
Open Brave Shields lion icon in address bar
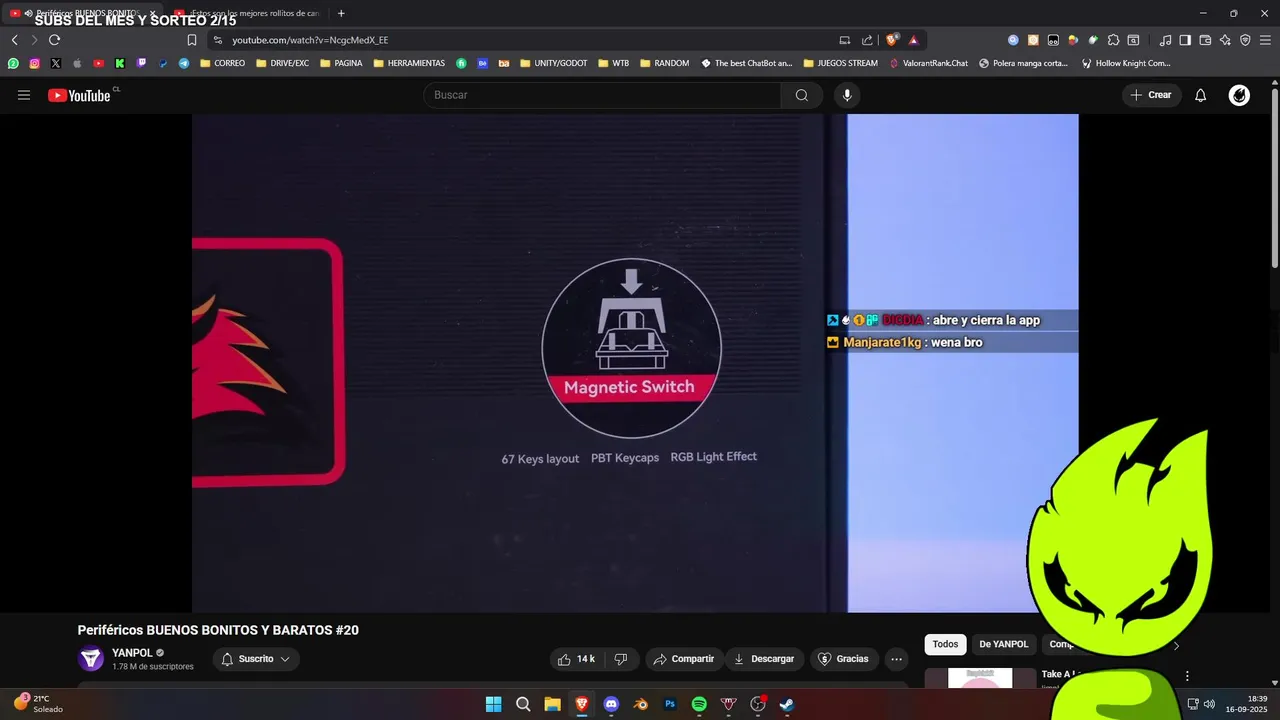[893, 40]
